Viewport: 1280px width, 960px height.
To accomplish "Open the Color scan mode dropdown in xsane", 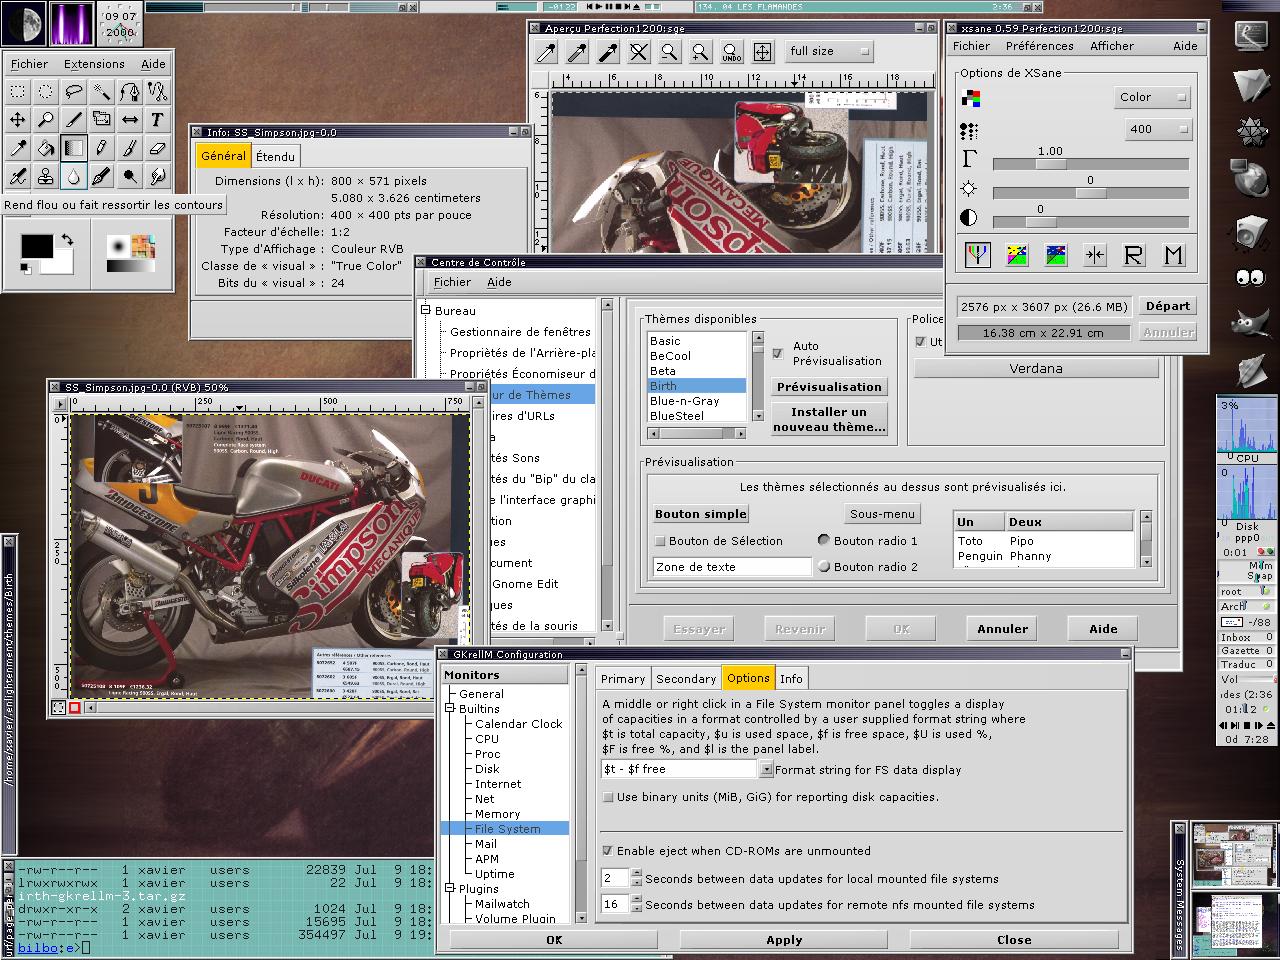I will (x=1152, y=97).
